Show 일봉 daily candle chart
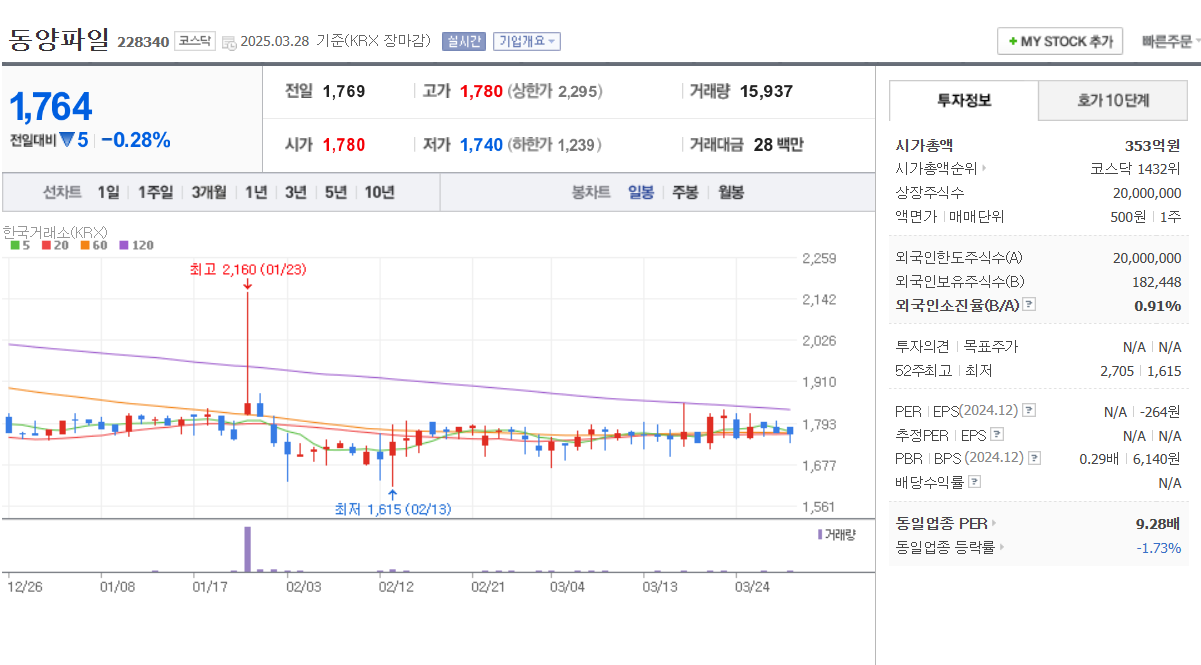 pos(641,192)
